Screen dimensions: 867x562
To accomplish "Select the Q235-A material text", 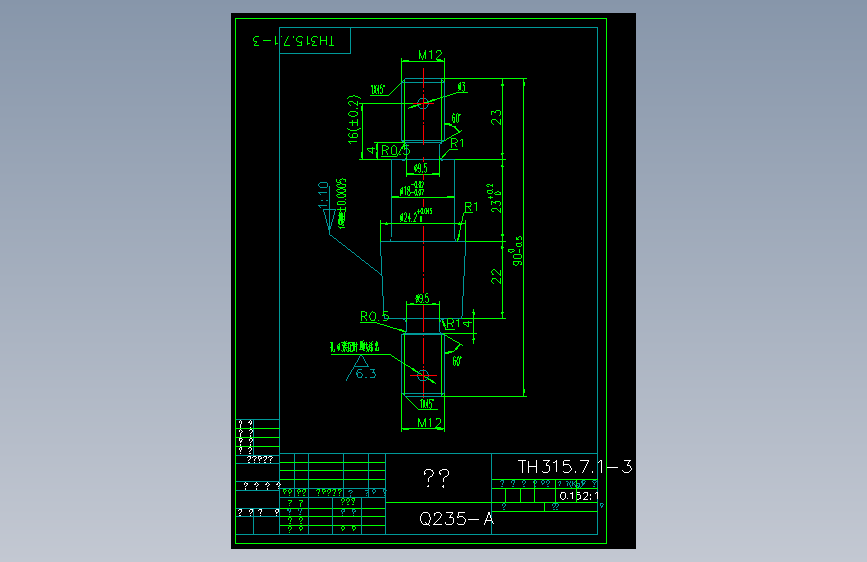I will click(x=456, y=519).
